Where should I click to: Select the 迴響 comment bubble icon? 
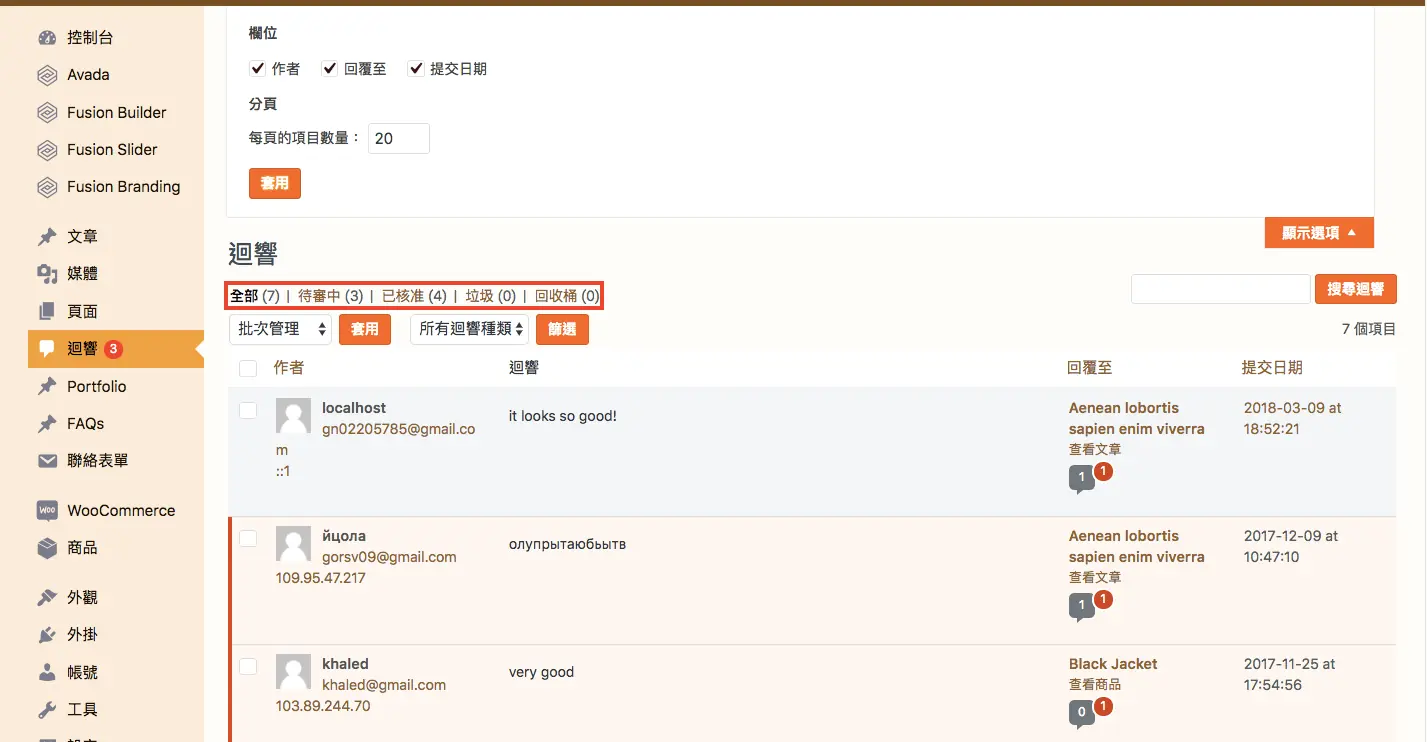47,349
